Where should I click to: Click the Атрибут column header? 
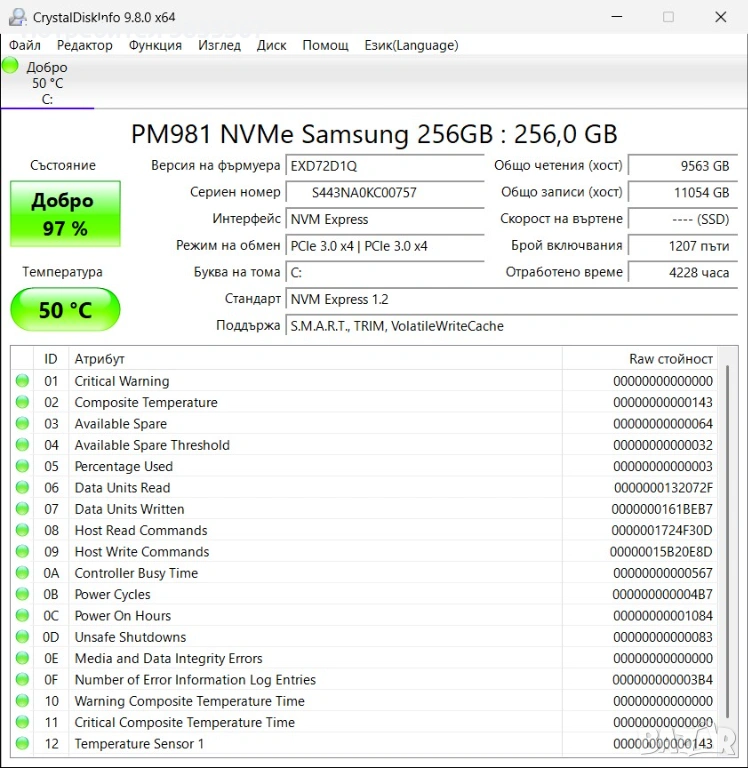[100, 358]
